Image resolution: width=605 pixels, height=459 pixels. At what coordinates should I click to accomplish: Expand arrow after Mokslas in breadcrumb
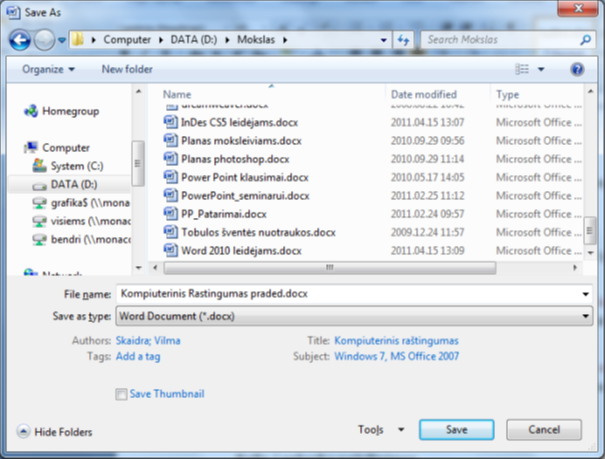tap(285, 40)
